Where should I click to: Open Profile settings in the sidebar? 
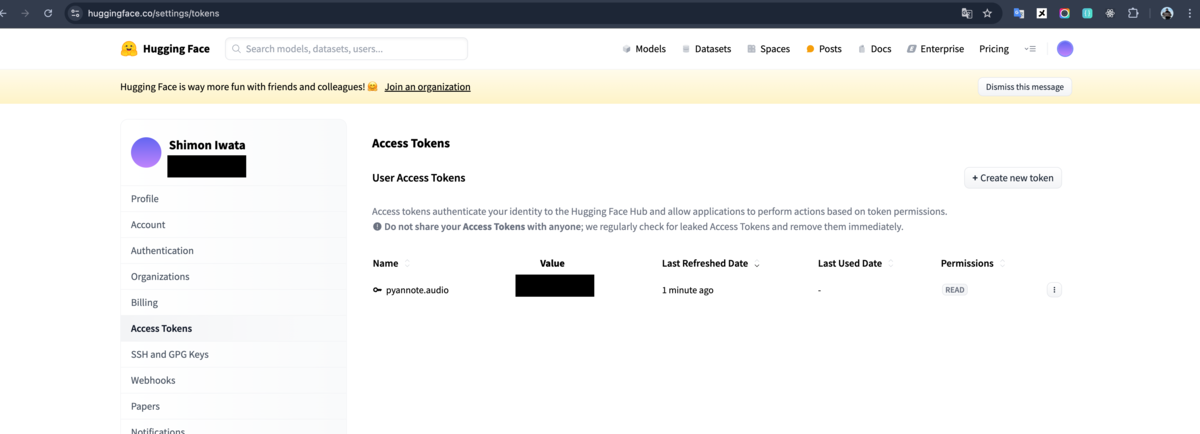(x=233, y=199)
